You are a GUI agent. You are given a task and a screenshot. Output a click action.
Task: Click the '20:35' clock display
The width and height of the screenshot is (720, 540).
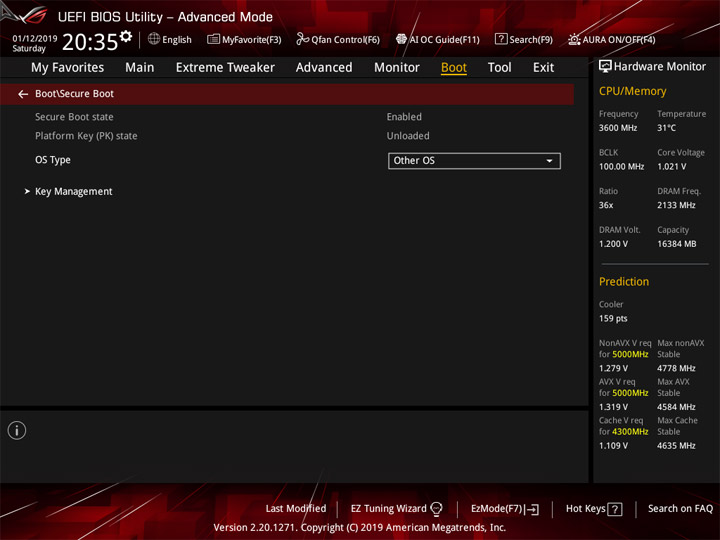tap(90, 42)
